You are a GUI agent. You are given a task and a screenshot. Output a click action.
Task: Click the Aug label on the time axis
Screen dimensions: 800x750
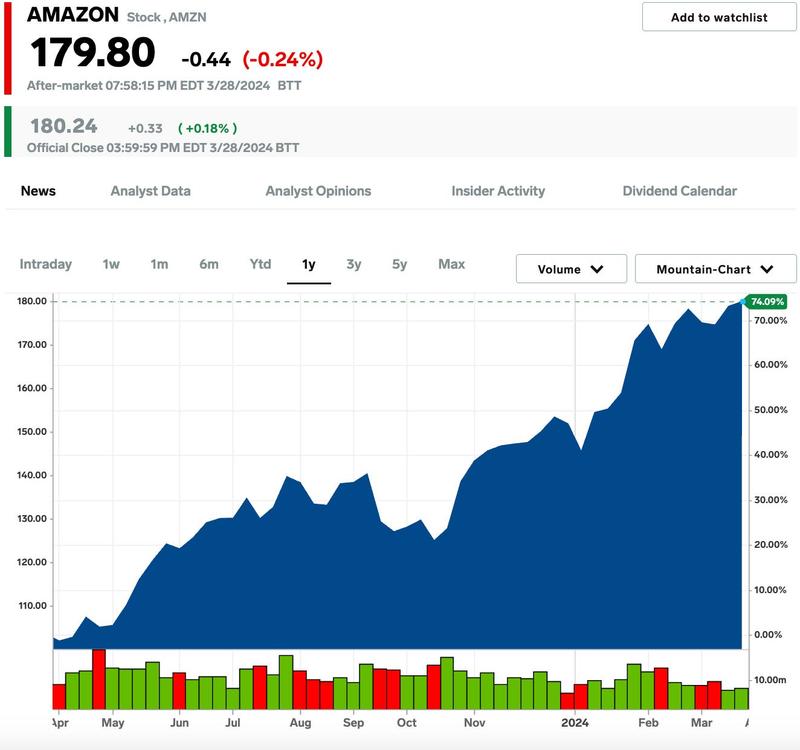[x=301, y=723]
